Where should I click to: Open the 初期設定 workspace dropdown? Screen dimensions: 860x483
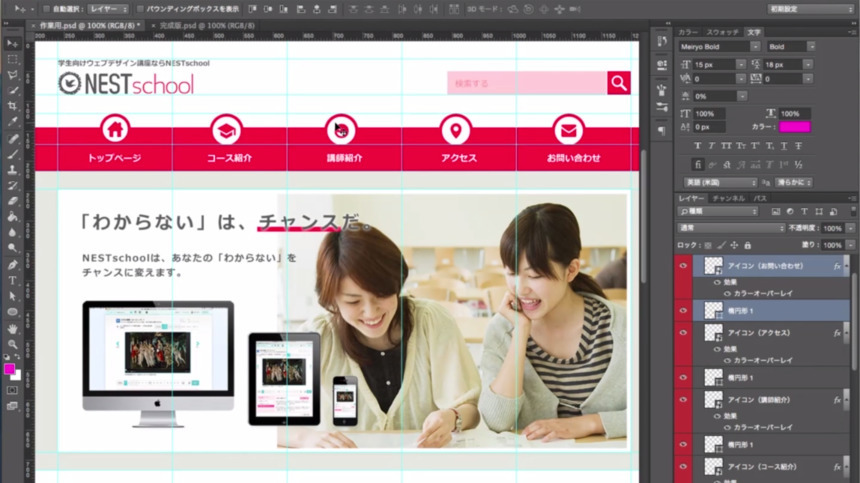810,9
